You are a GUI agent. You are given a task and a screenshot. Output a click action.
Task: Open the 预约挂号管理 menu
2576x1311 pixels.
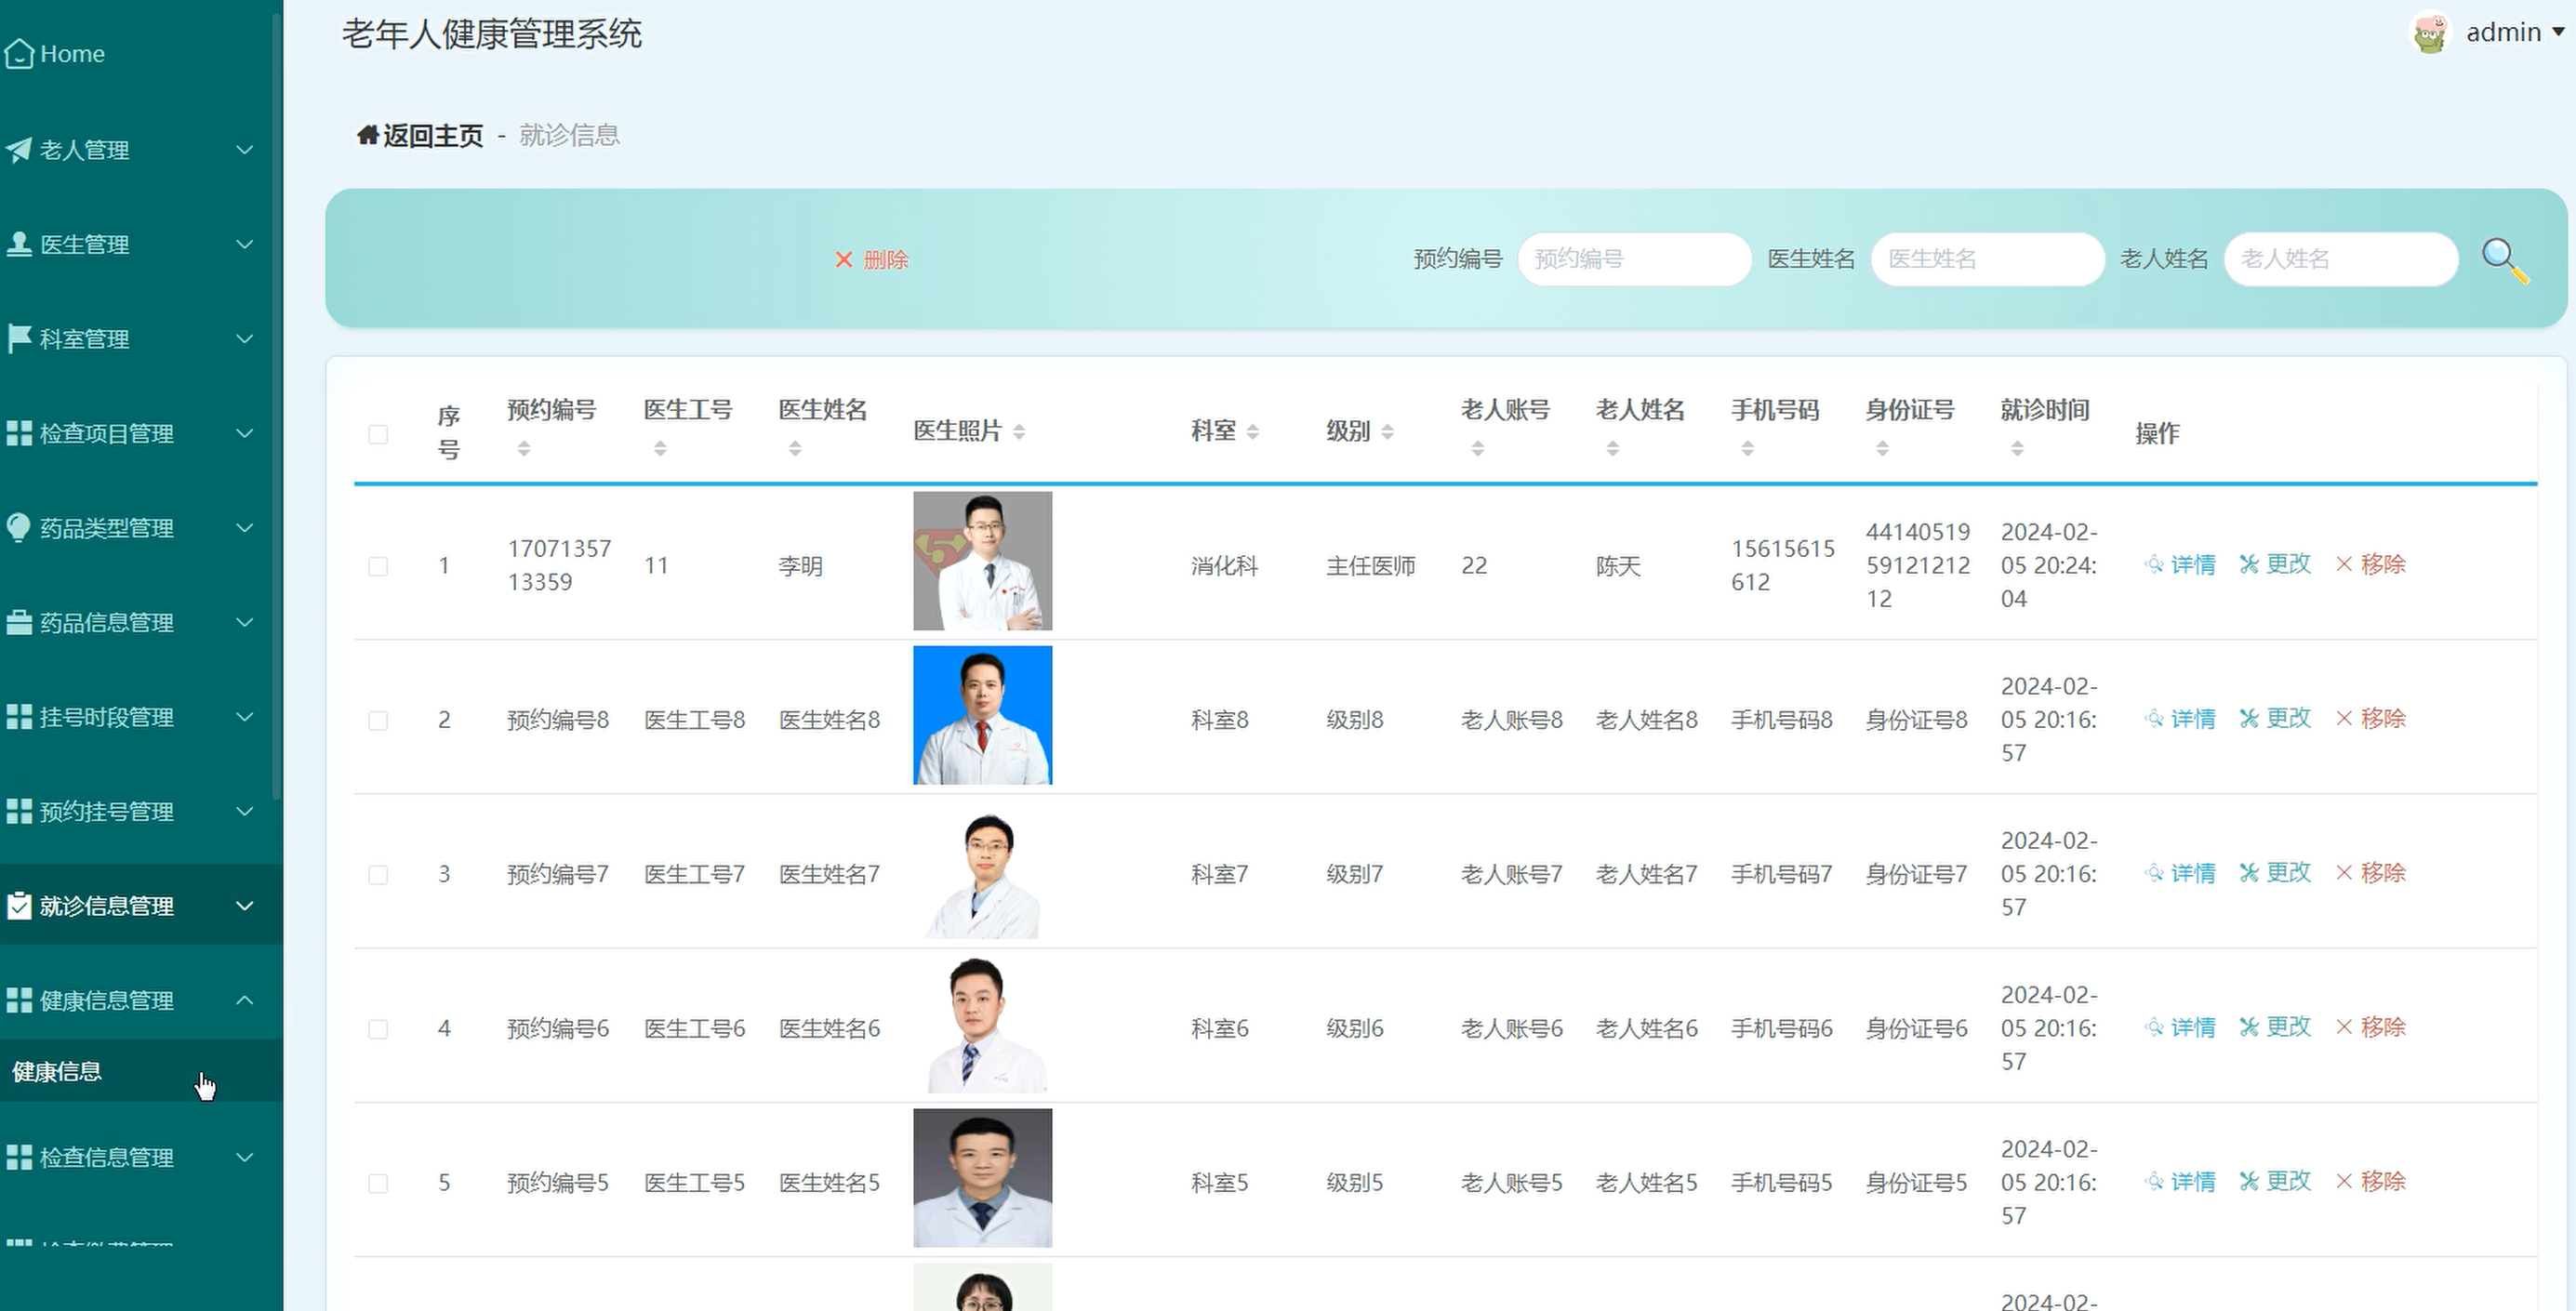pyautogui.click(x=140, y=811)
